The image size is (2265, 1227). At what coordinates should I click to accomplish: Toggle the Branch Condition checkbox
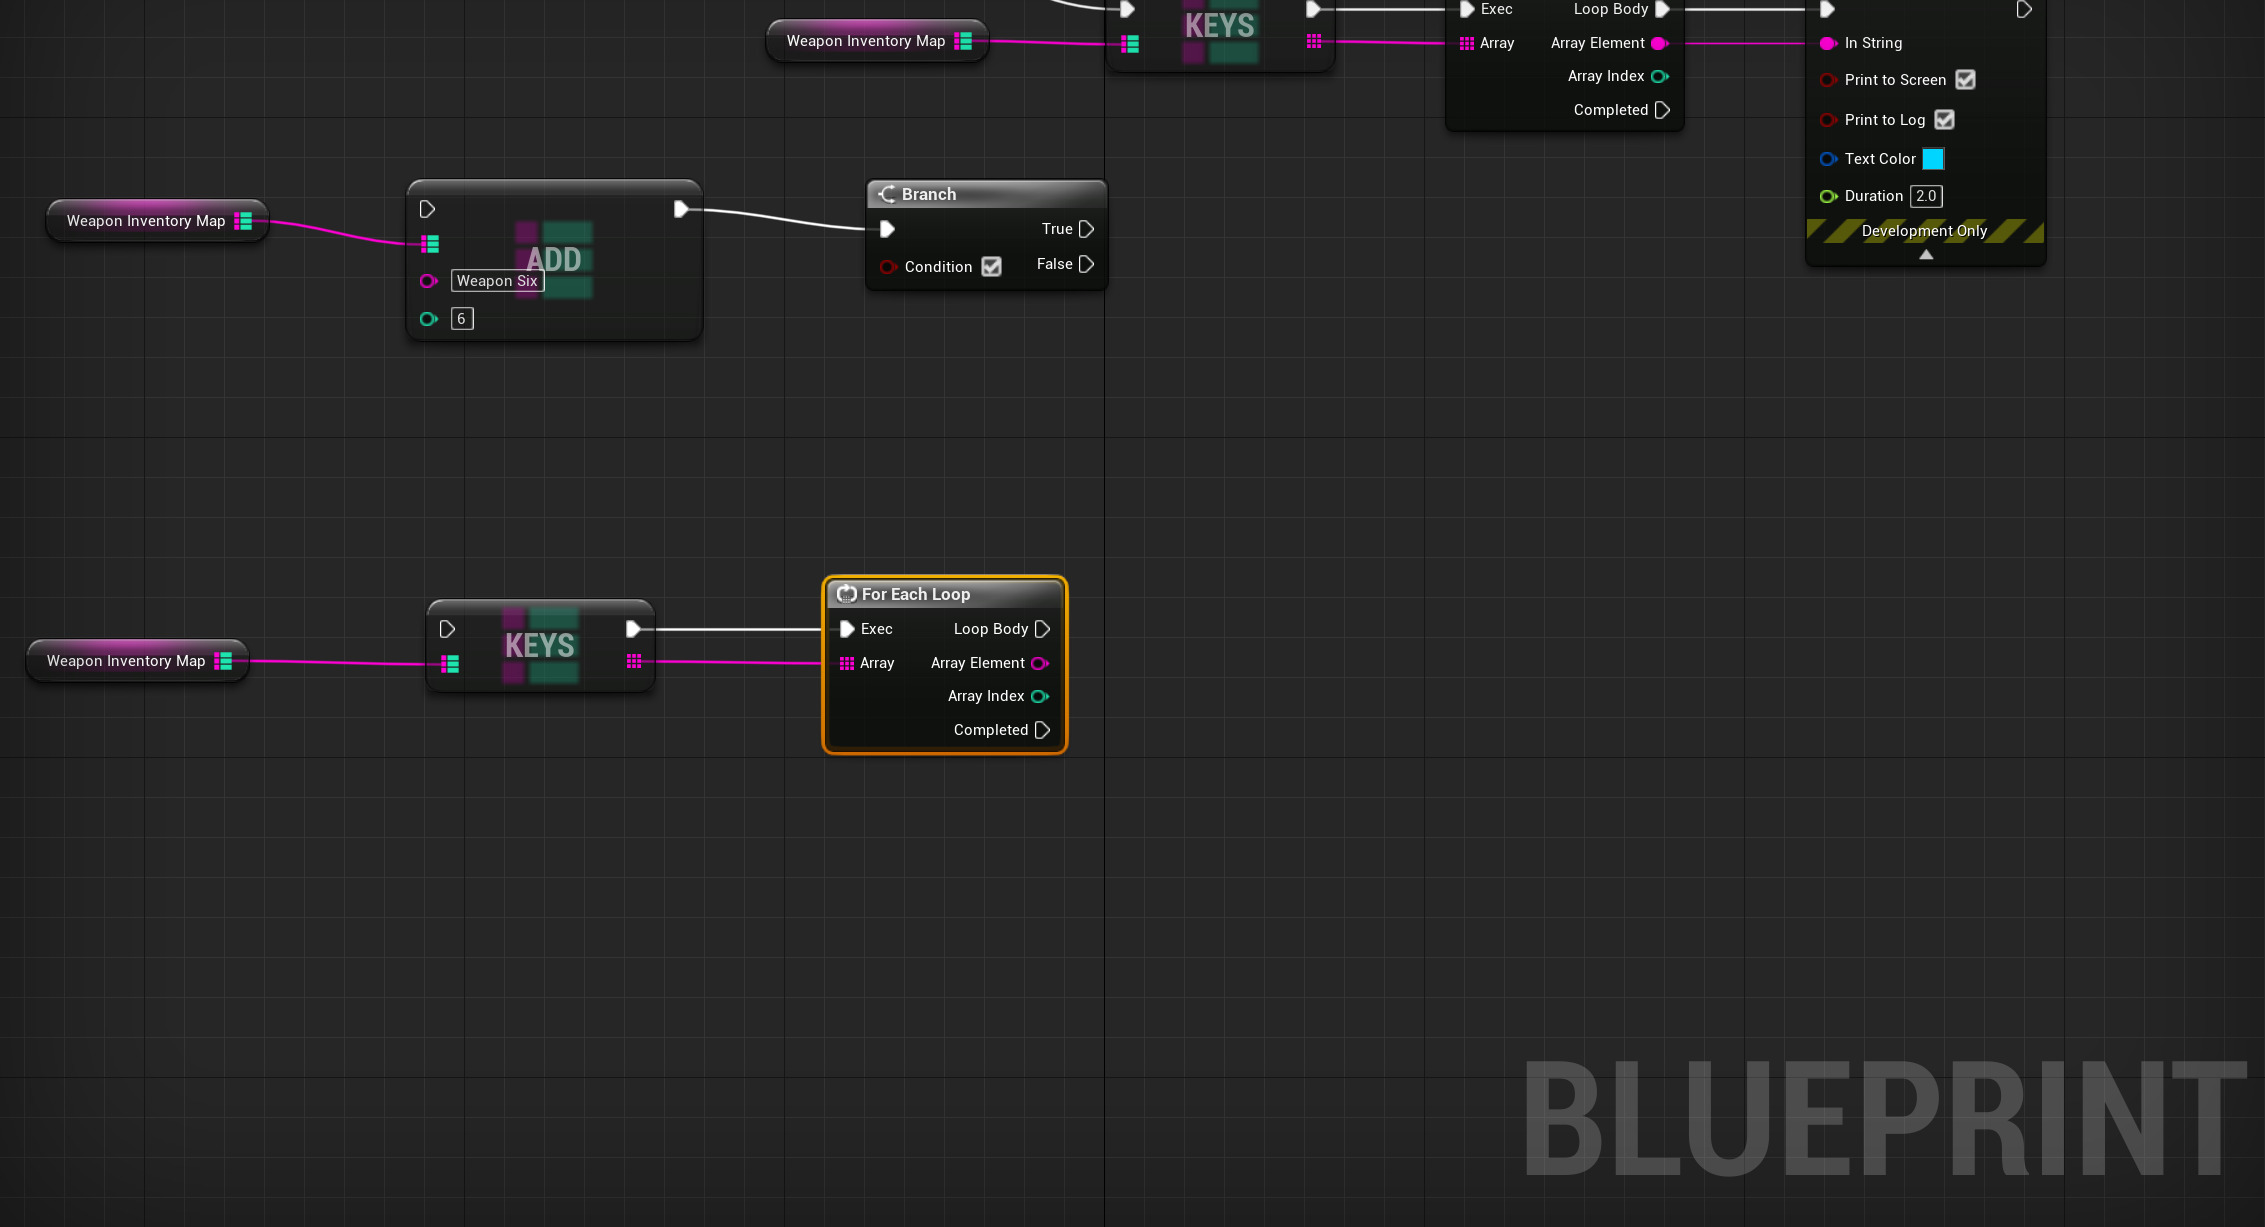991,267
